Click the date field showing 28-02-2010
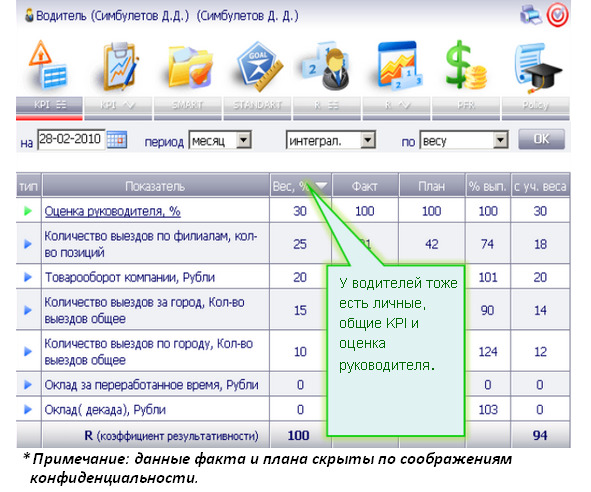The image size is (591, 492). pyautogui.click(x=71, y=139)
